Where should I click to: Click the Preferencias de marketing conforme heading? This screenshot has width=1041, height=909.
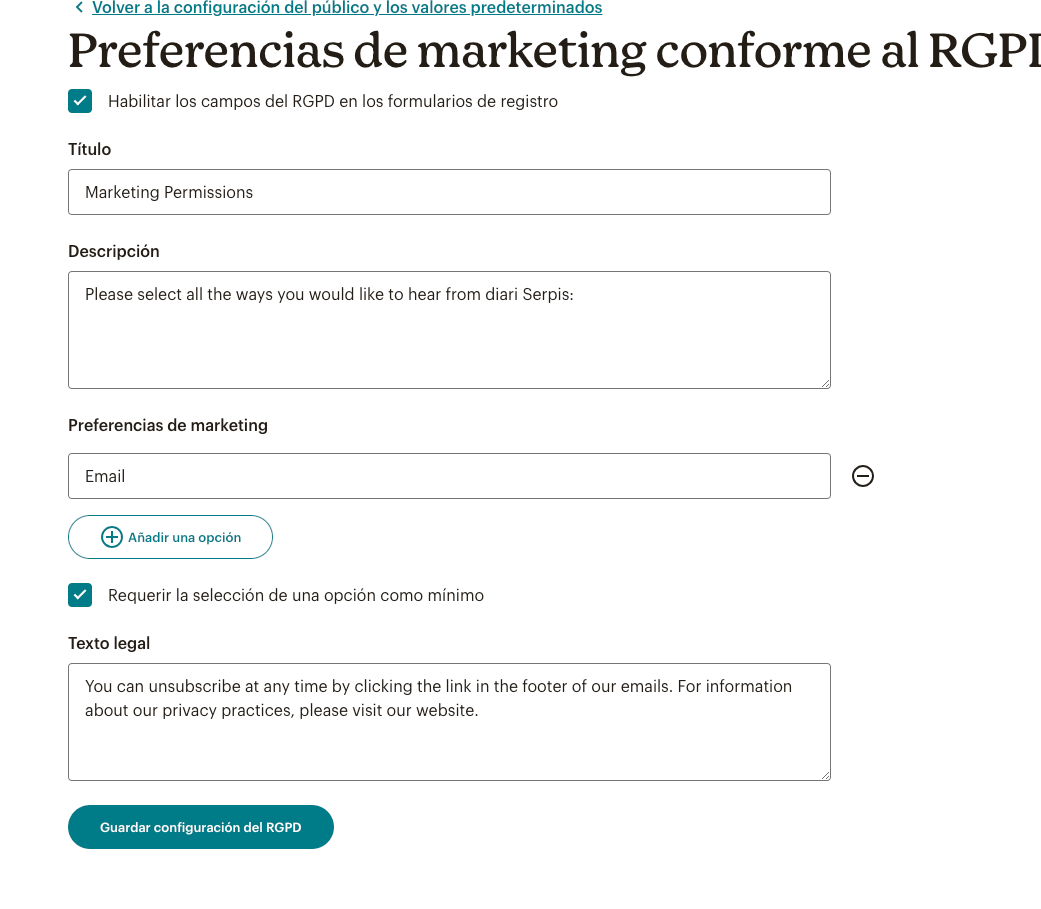point(554,50)
